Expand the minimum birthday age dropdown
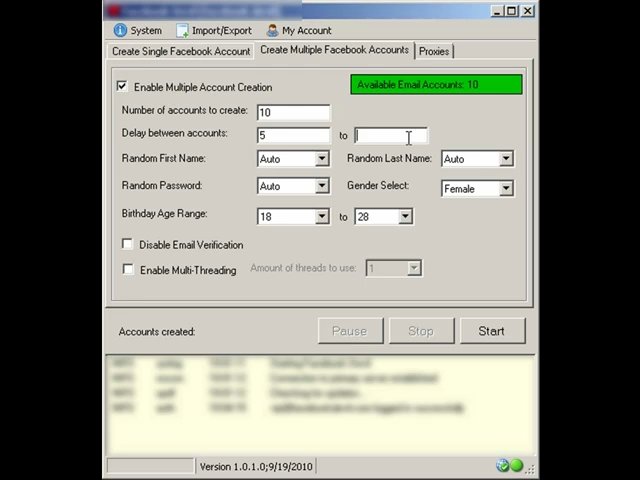This screenshot has width=640, height=480. [322, 216]
